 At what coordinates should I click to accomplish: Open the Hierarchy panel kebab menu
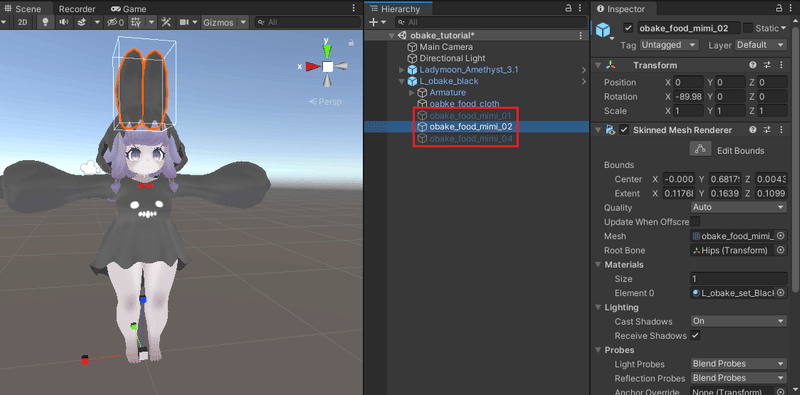[581, 9]
